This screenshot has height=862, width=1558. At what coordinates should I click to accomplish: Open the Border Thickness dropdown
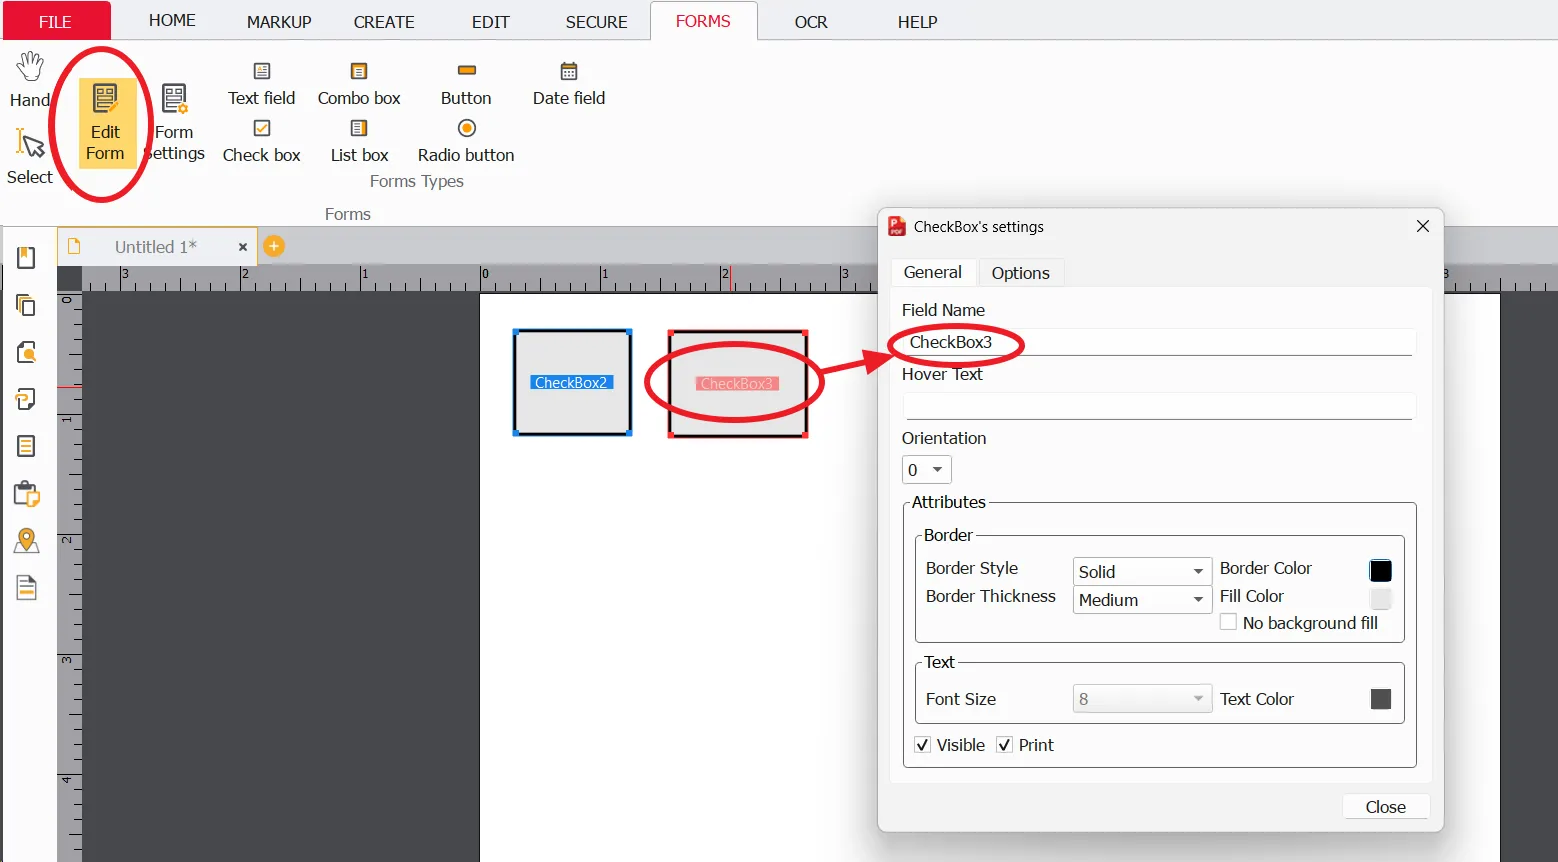pyautogui.click(x=1142, y=599)
